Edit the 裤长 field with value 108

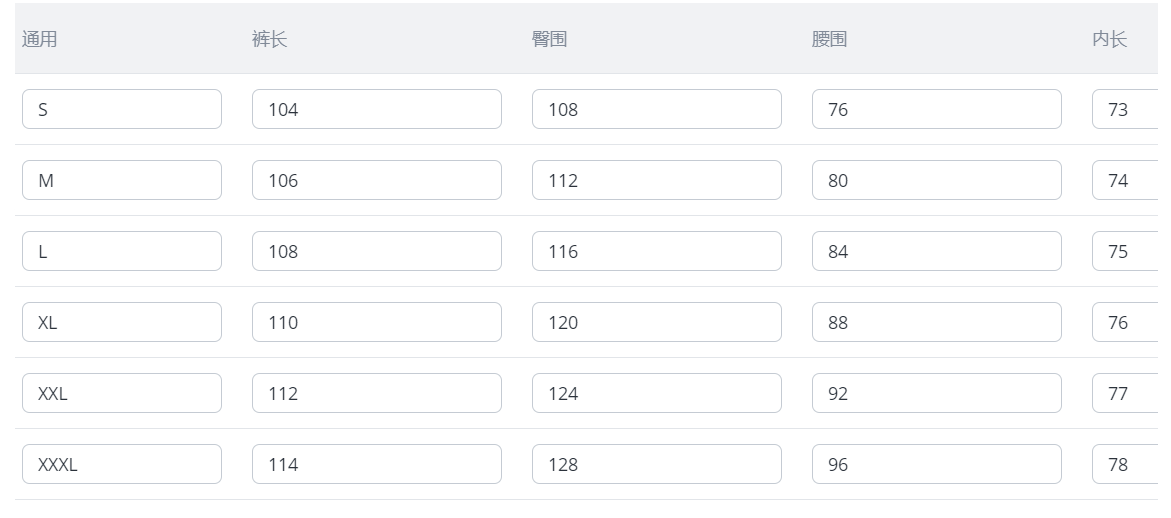pos(376,251)
